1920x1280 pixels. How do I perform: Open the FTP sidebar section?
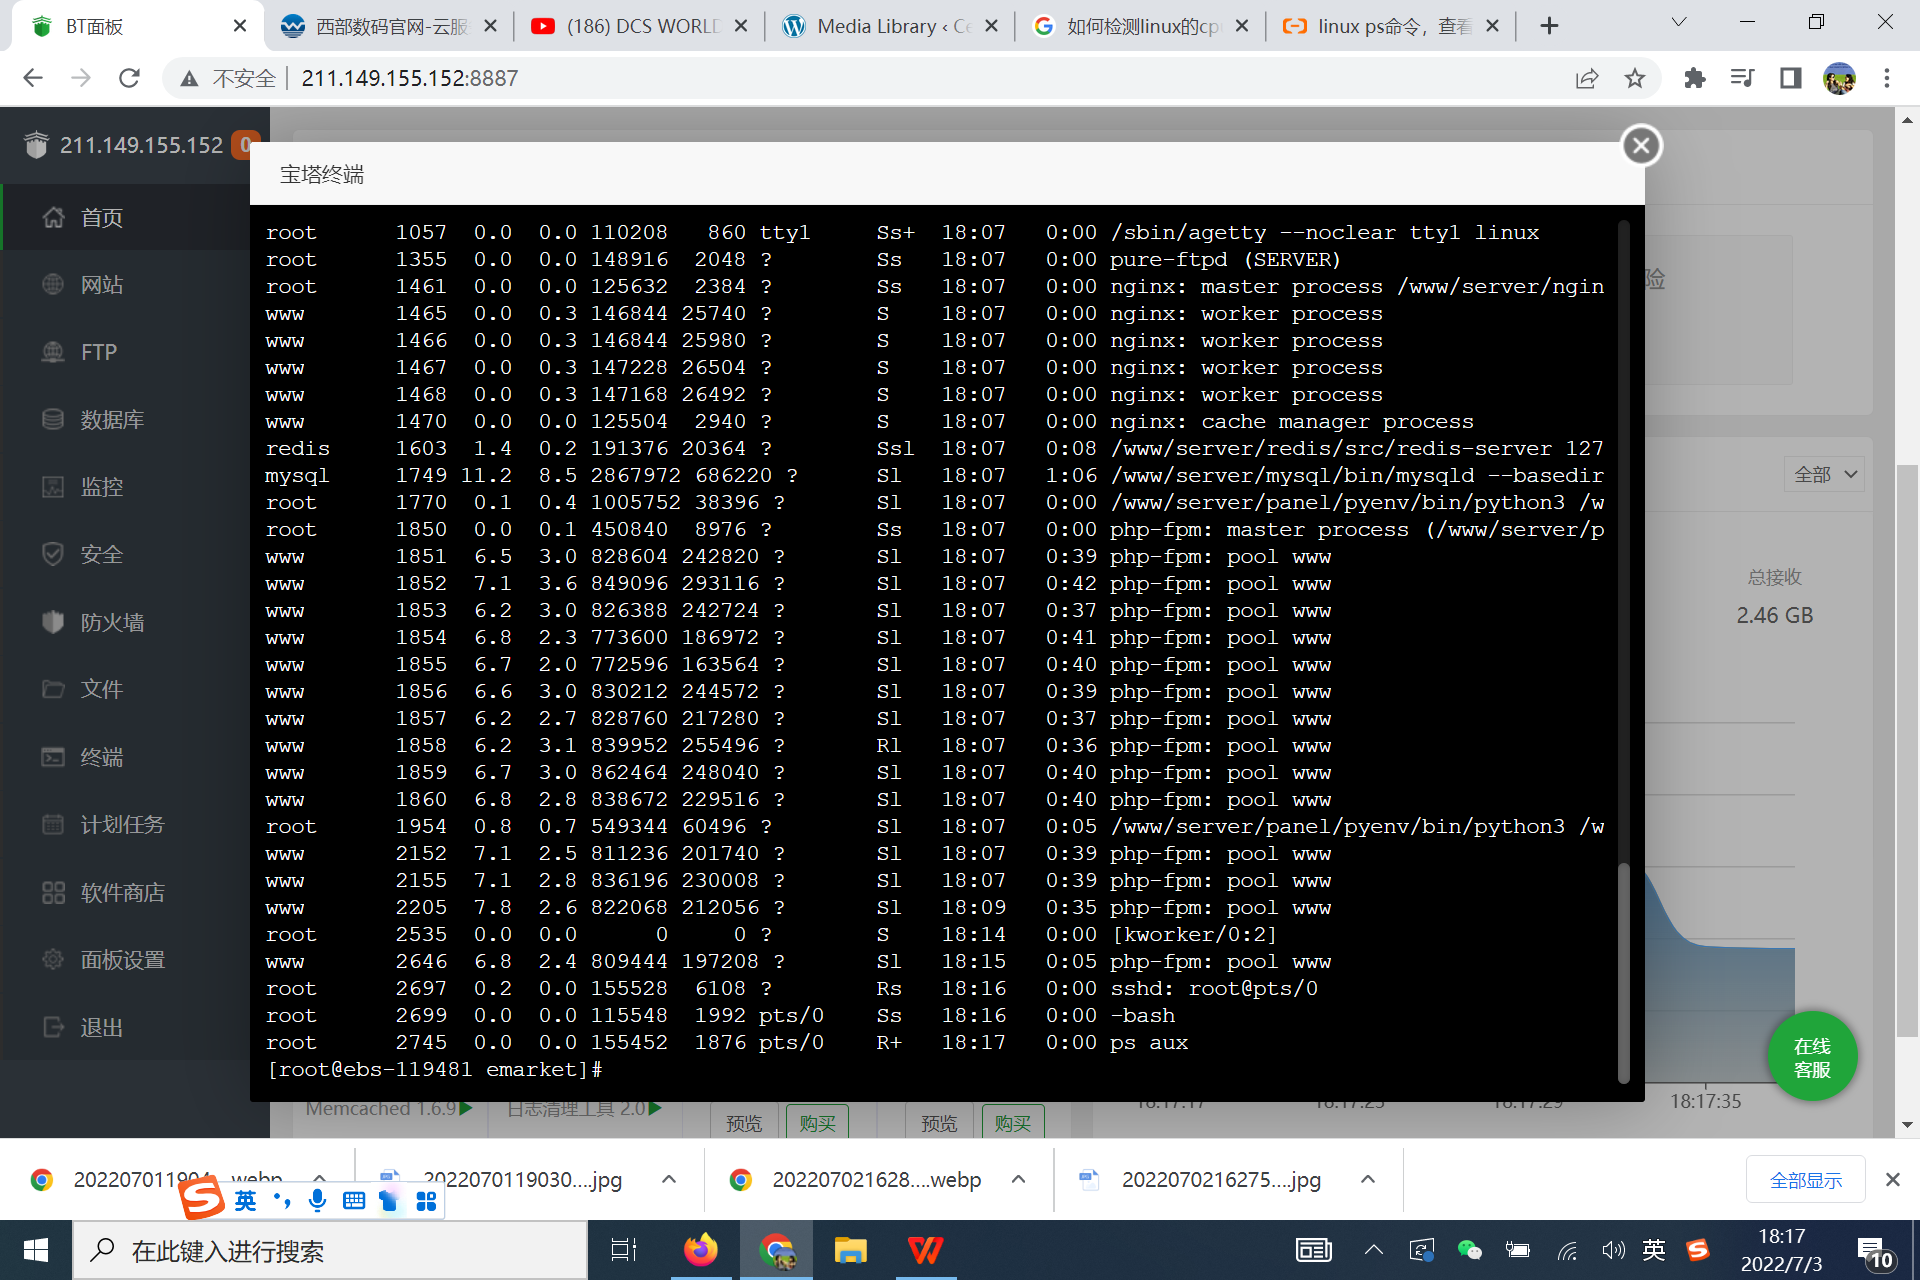point(98,352)
